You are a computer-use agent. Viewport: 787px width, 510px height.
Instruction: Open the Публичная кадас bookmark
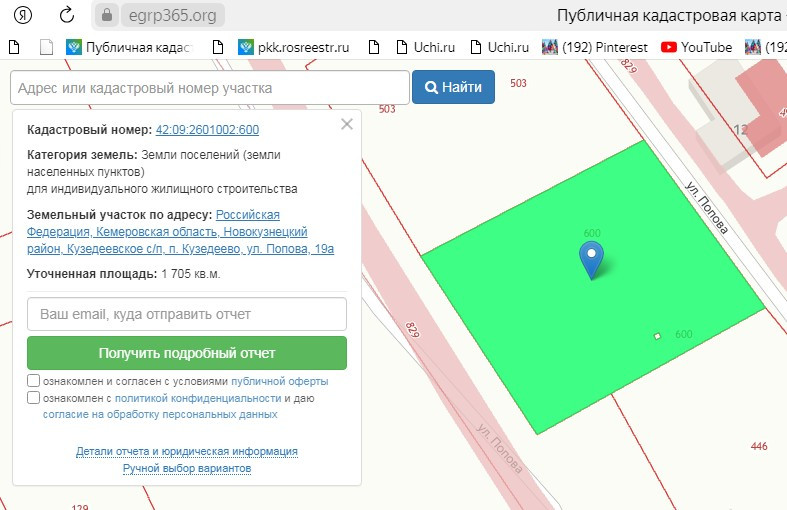pos(127,47)
